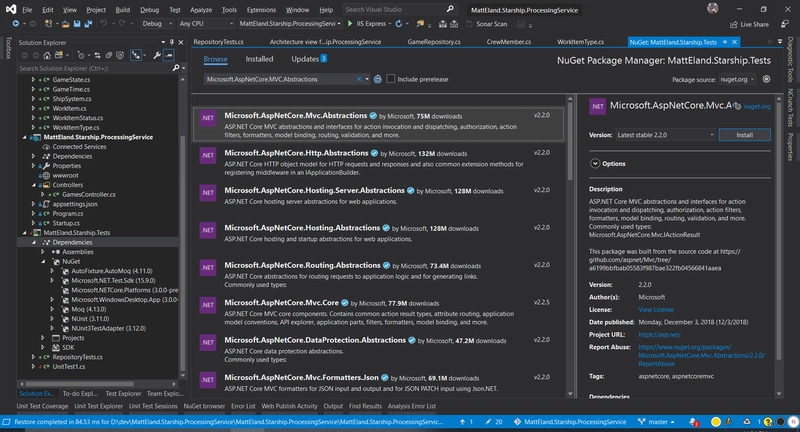This screenshot has width=800, height=432.
Task: Click the Save All toolbar icon
Action: pyautogui.click(x=88, y=23)
